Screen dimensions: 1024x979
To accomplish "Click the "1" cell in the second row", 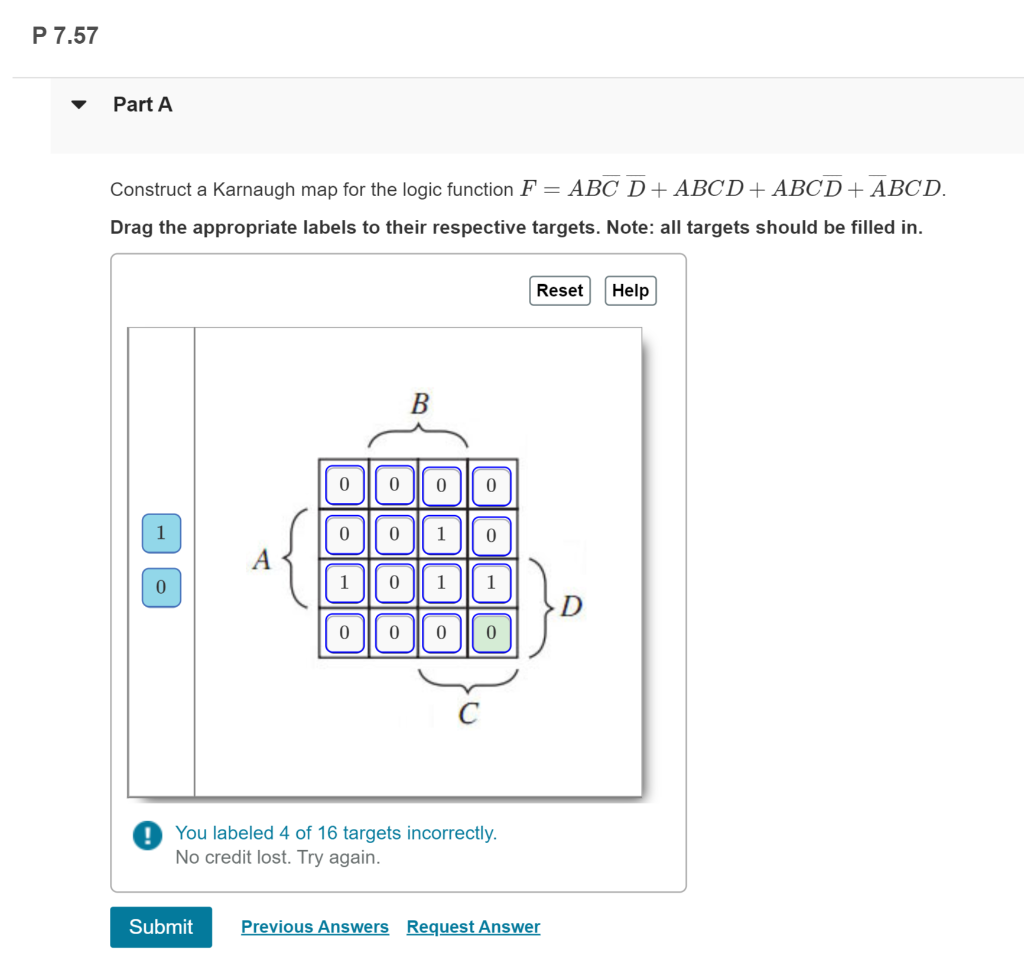I will (x=441, y=534).
